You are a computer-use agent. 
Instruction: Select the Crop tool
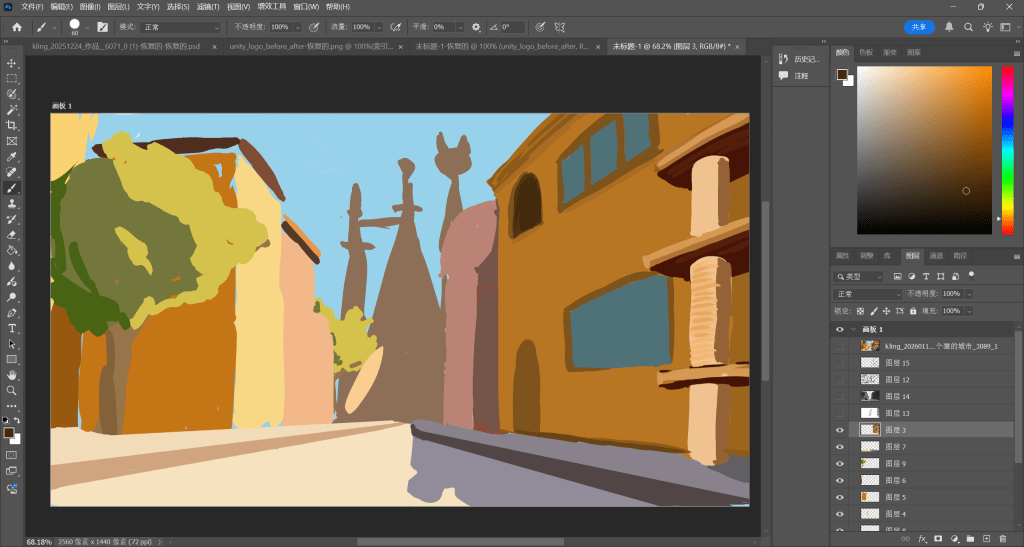click(x=12, y=125)
